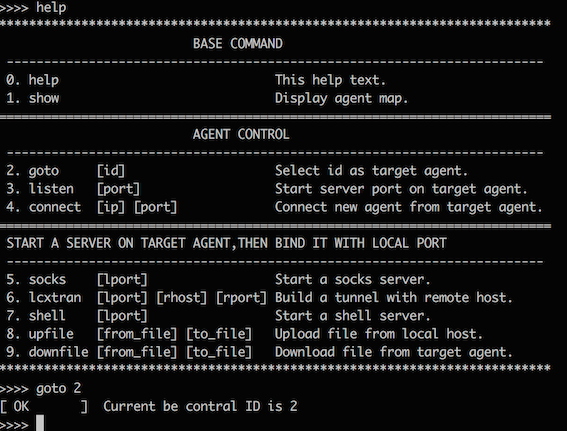Click the 'Display agent map.' description
The image size is (567, 431).
(x=341, y=98)
